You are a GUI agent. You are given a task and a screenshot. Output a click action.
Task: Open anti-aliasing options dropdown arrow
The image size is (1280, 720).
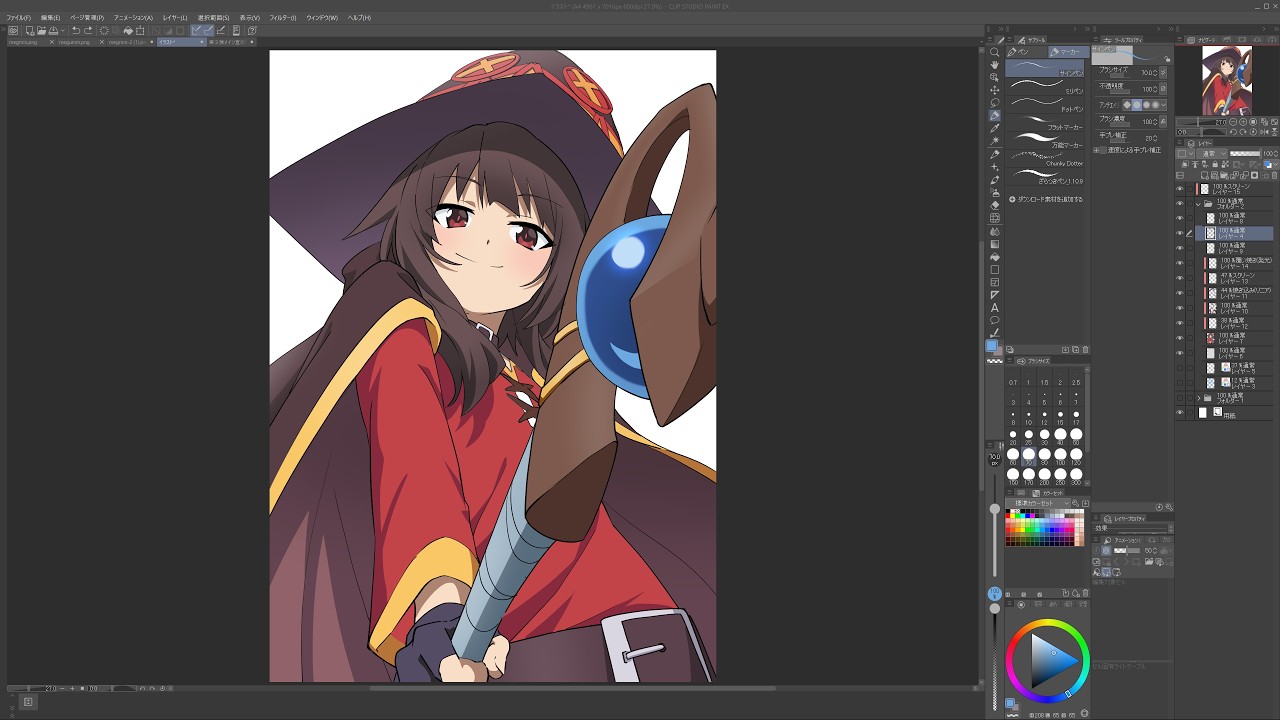(x=1164, y=105)
